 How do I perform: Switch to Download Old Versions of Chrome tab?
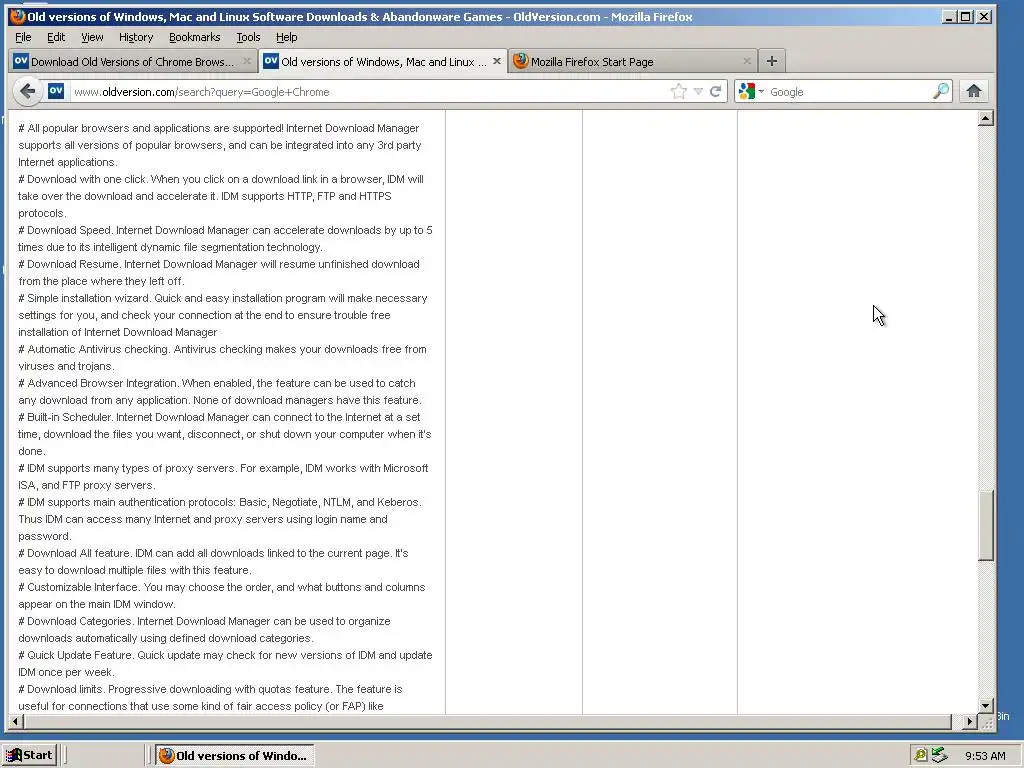click(133, 61)
